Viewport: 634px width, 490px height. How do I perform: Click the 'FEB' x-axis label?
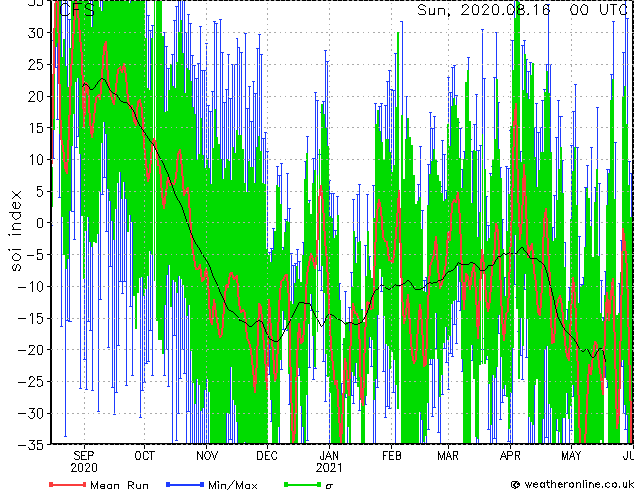pyautogui.click(x=391, y=456)
